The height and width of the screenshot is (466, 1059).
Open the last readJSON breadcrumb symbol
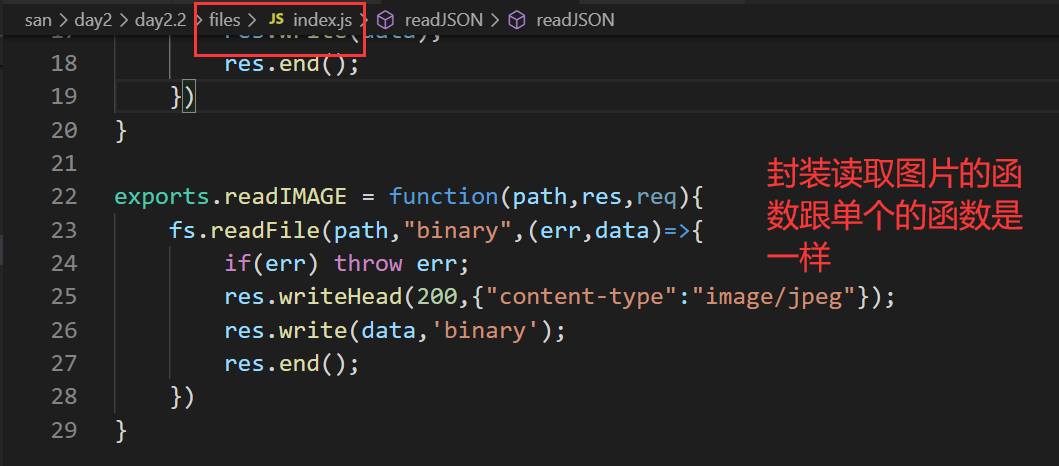coord(575,20)
